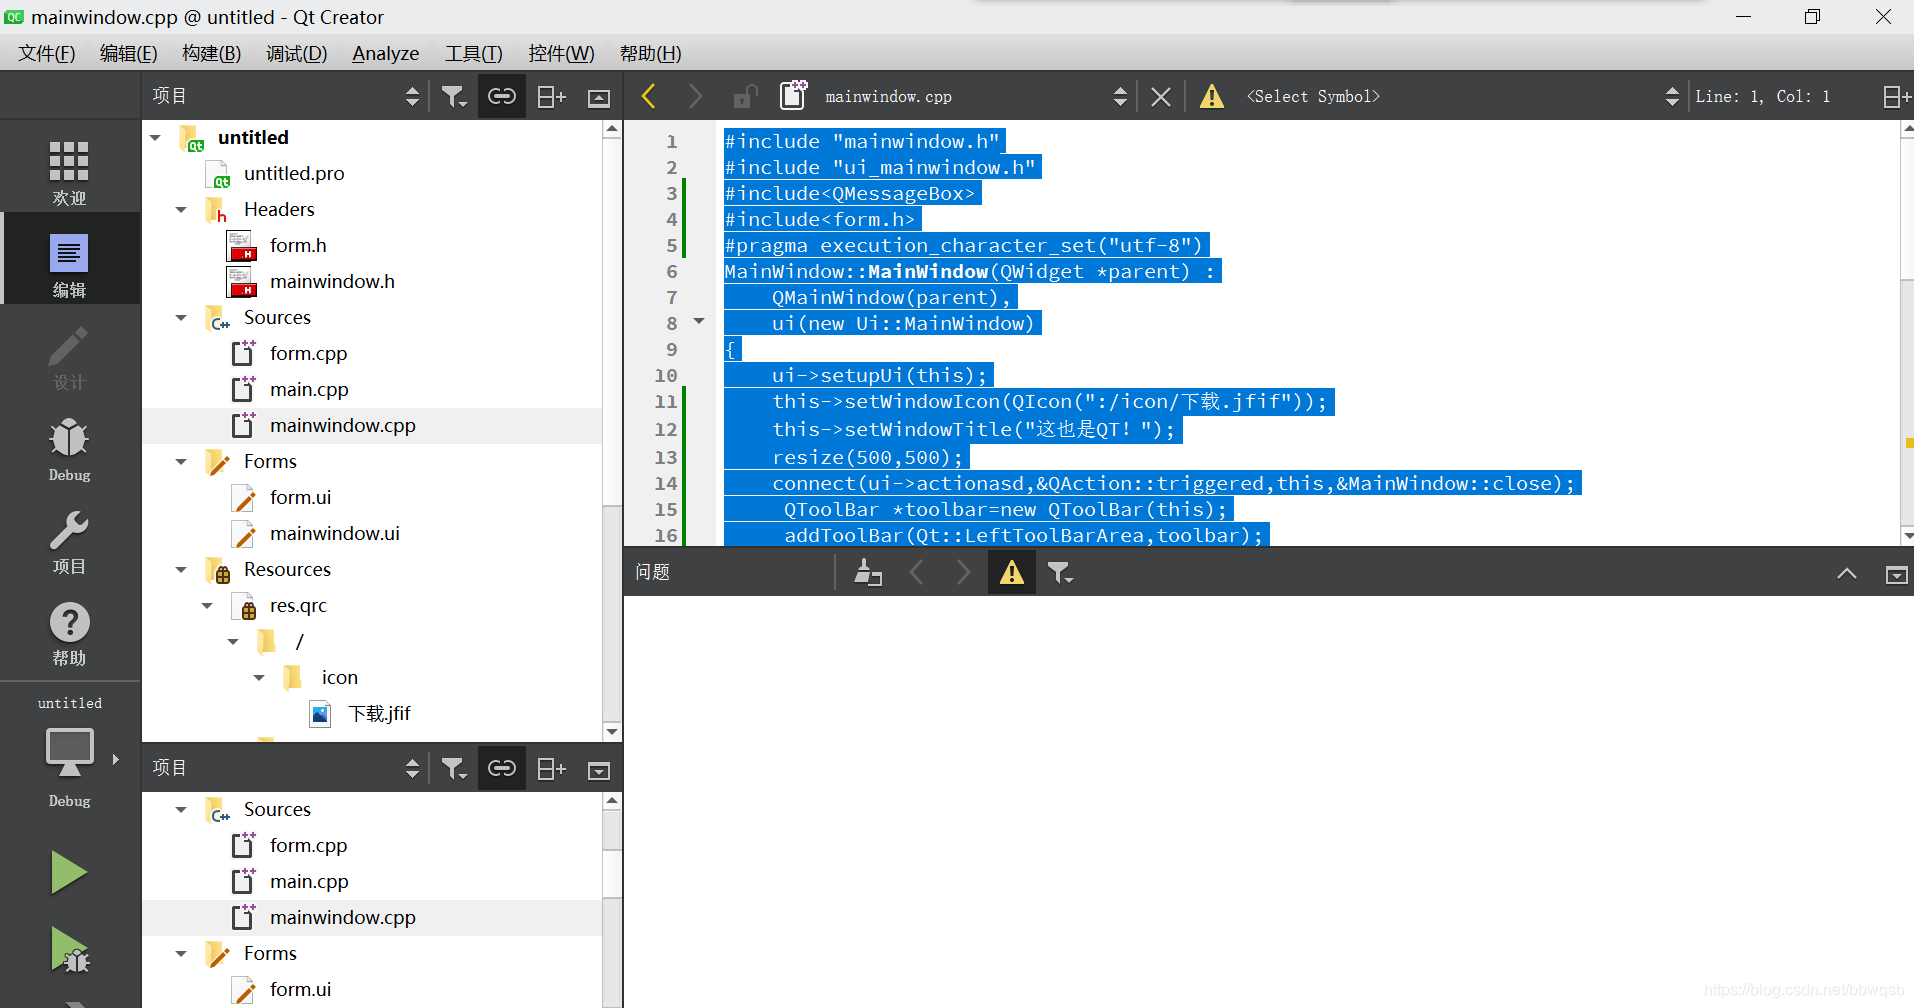Viewport: 1914px width, 1008px height.
Task: Go forward in editor navigation history
Action: coord(695,96)
